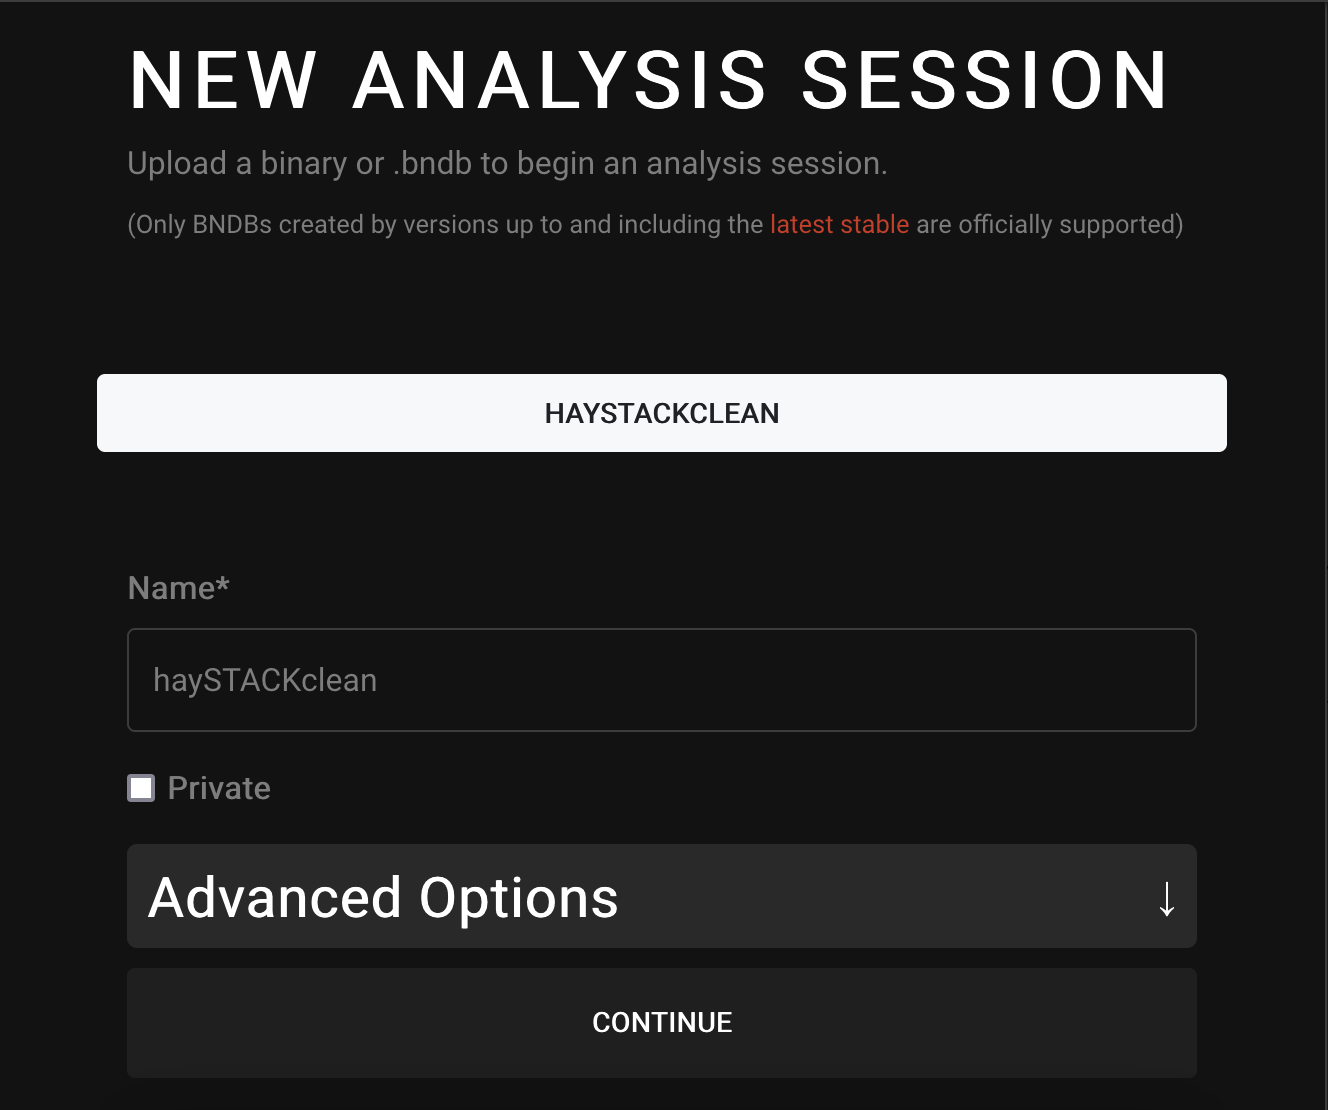
Task: Open the red latest stable link
Action: 839,224
